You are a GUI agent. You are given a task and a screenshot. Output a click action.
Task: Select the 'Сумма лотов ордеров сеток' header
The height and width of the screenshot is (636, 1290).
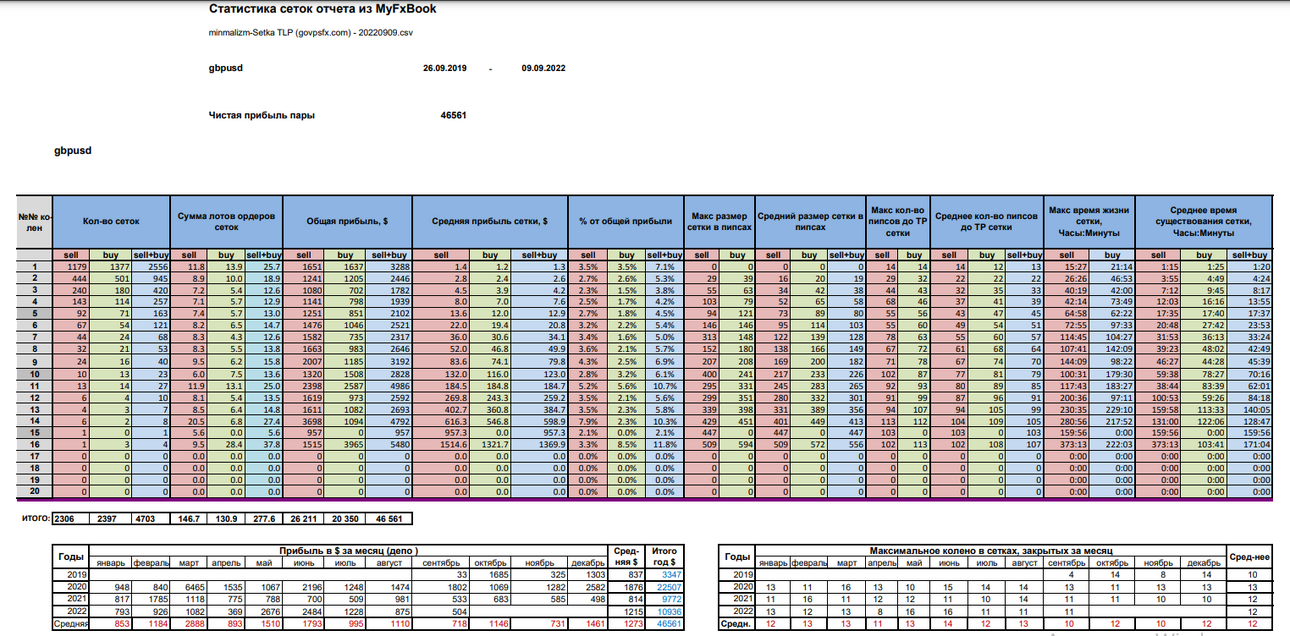pyautogui.click(x=228, y=220)
